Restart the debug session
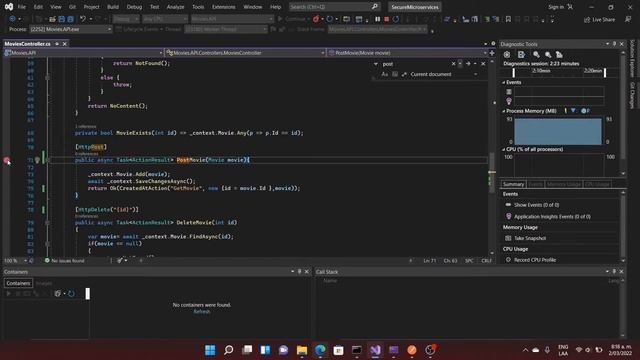The image size is (640, 360). [396, 19]
